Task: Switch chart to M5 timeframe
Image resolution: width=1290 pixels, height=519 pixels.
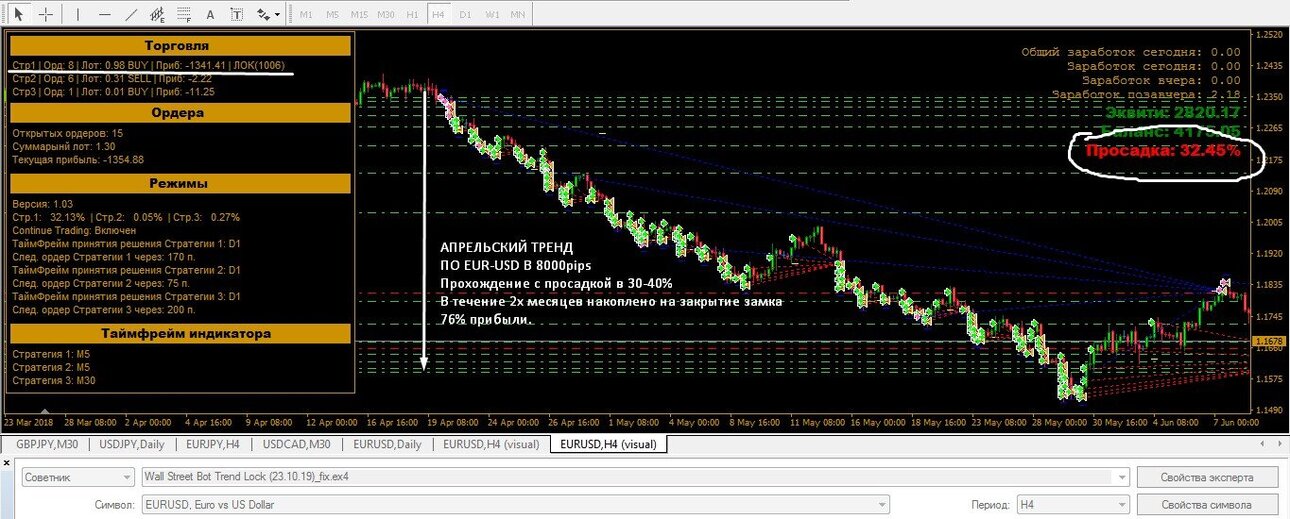Action: click(x=332, y=15)
